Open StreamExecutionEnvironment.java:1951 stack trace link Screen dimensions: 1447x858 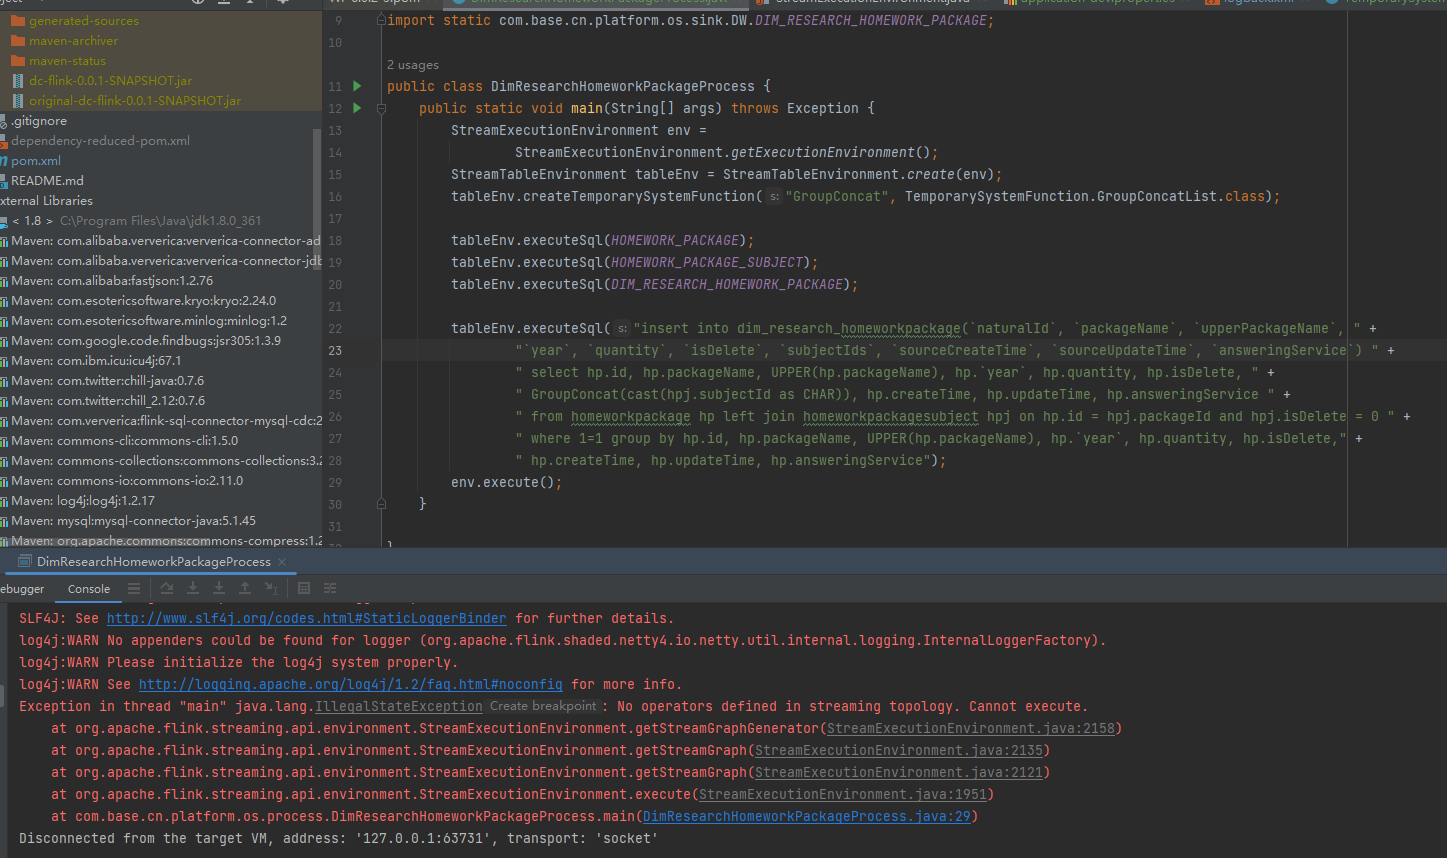pos(843,794)
